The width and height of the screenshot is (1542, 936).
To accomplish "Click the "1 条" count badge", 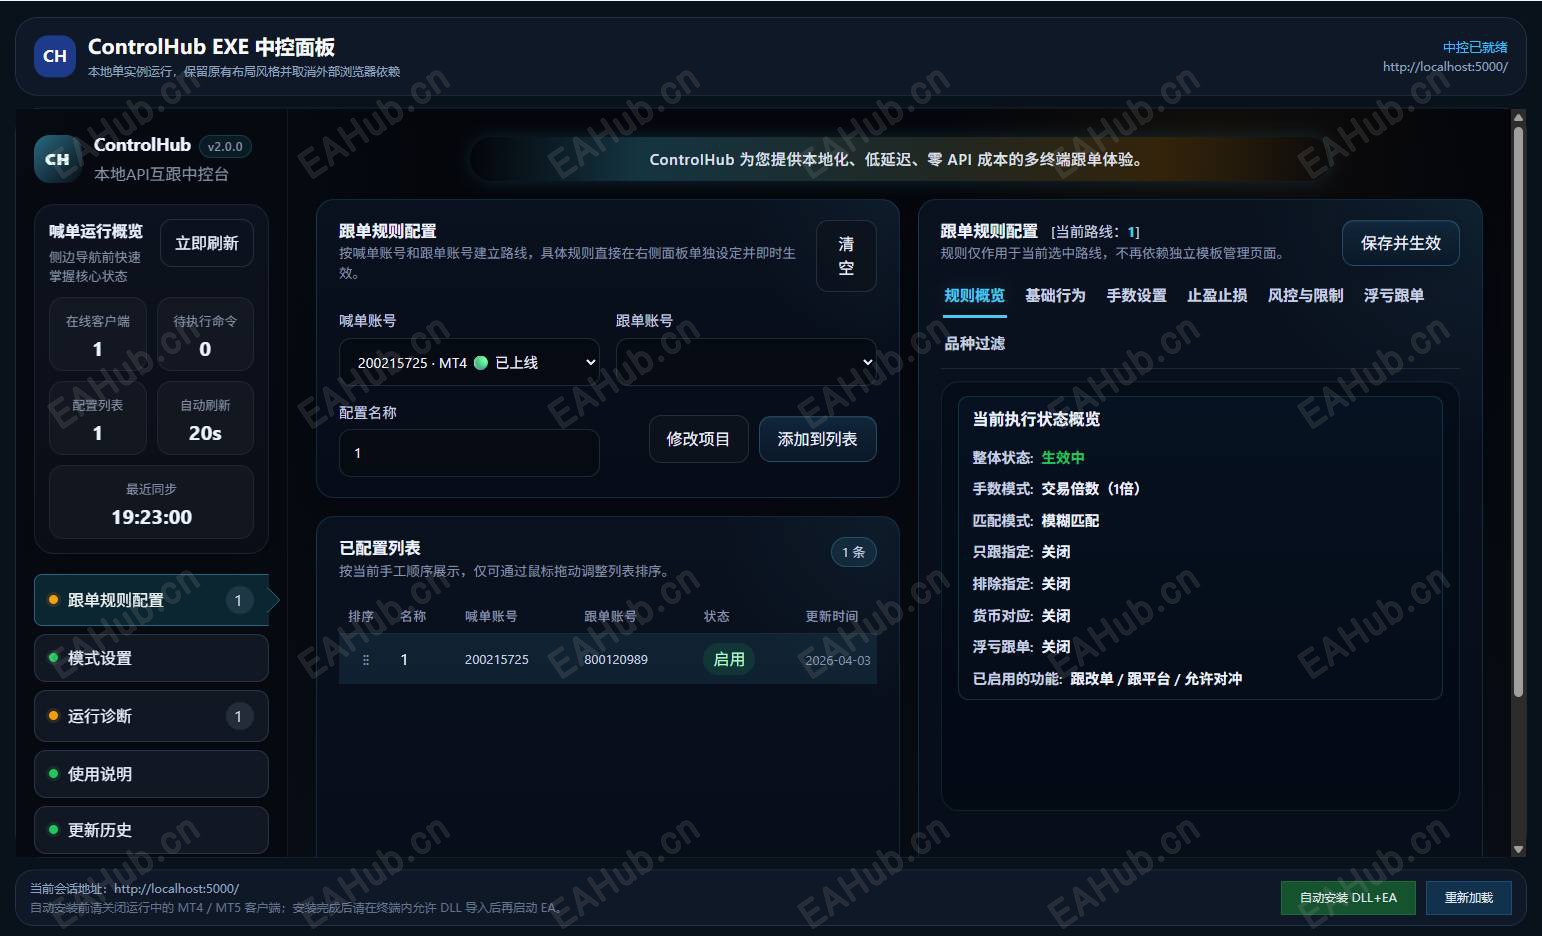I will tap(853, 552).
